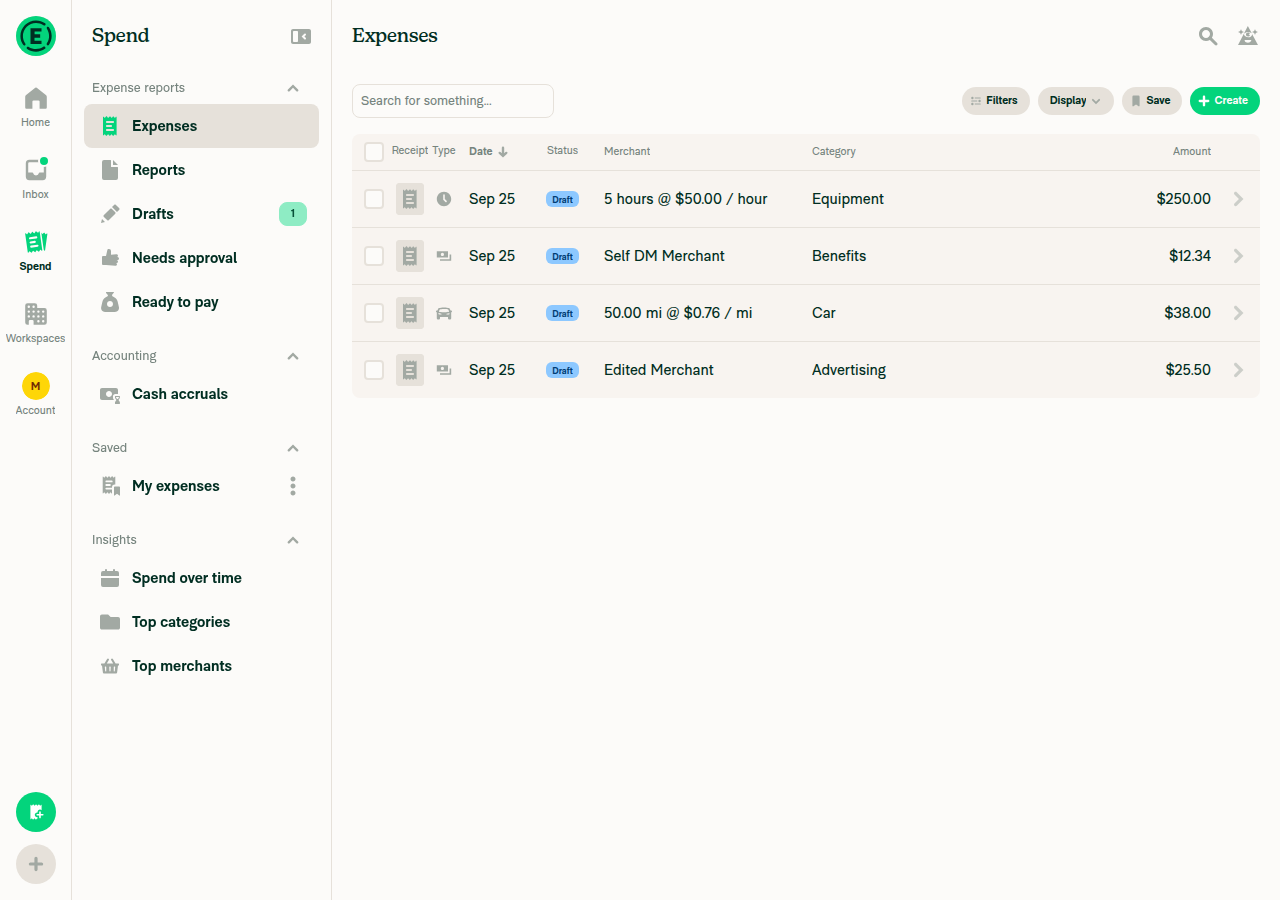Screen dimensions: 1280x900
Task: Click the Status column header
Action: (562, 151)
